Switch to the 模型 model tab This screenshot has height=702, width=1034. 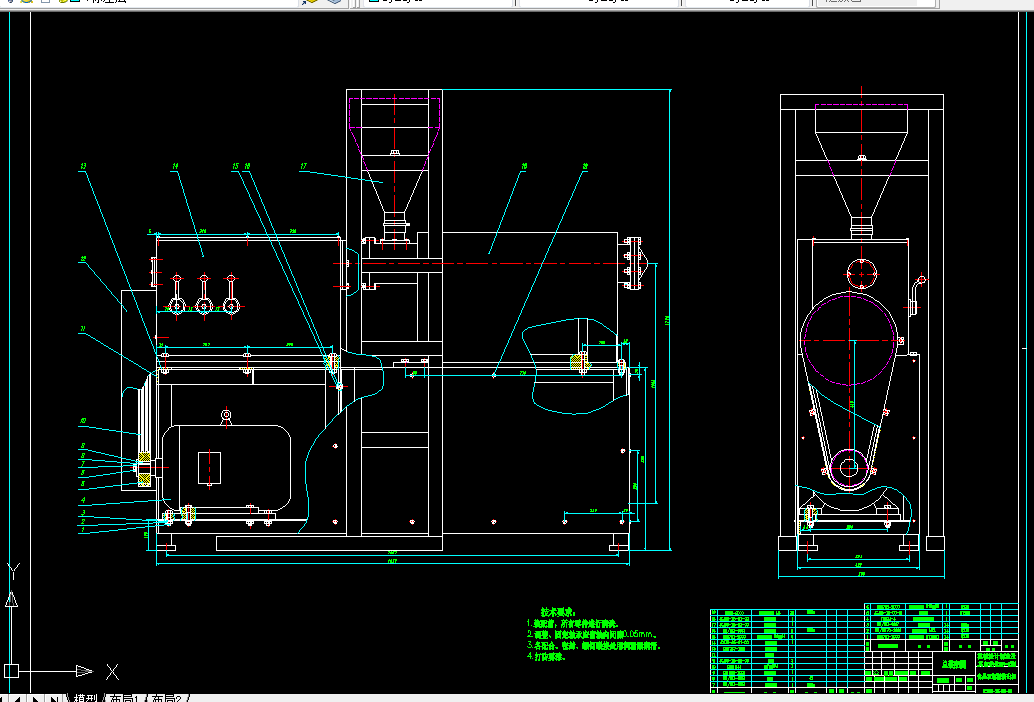(85, 698)
